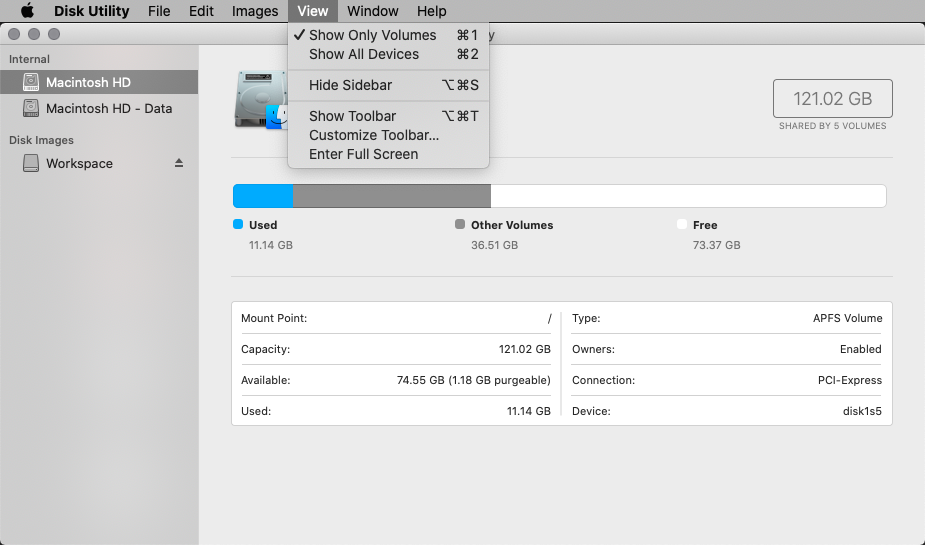Image resolution: width=925 pixels, height=545 pixels.
Task: Select Macintosh HD - Data volume
Action: click(99, 108)
